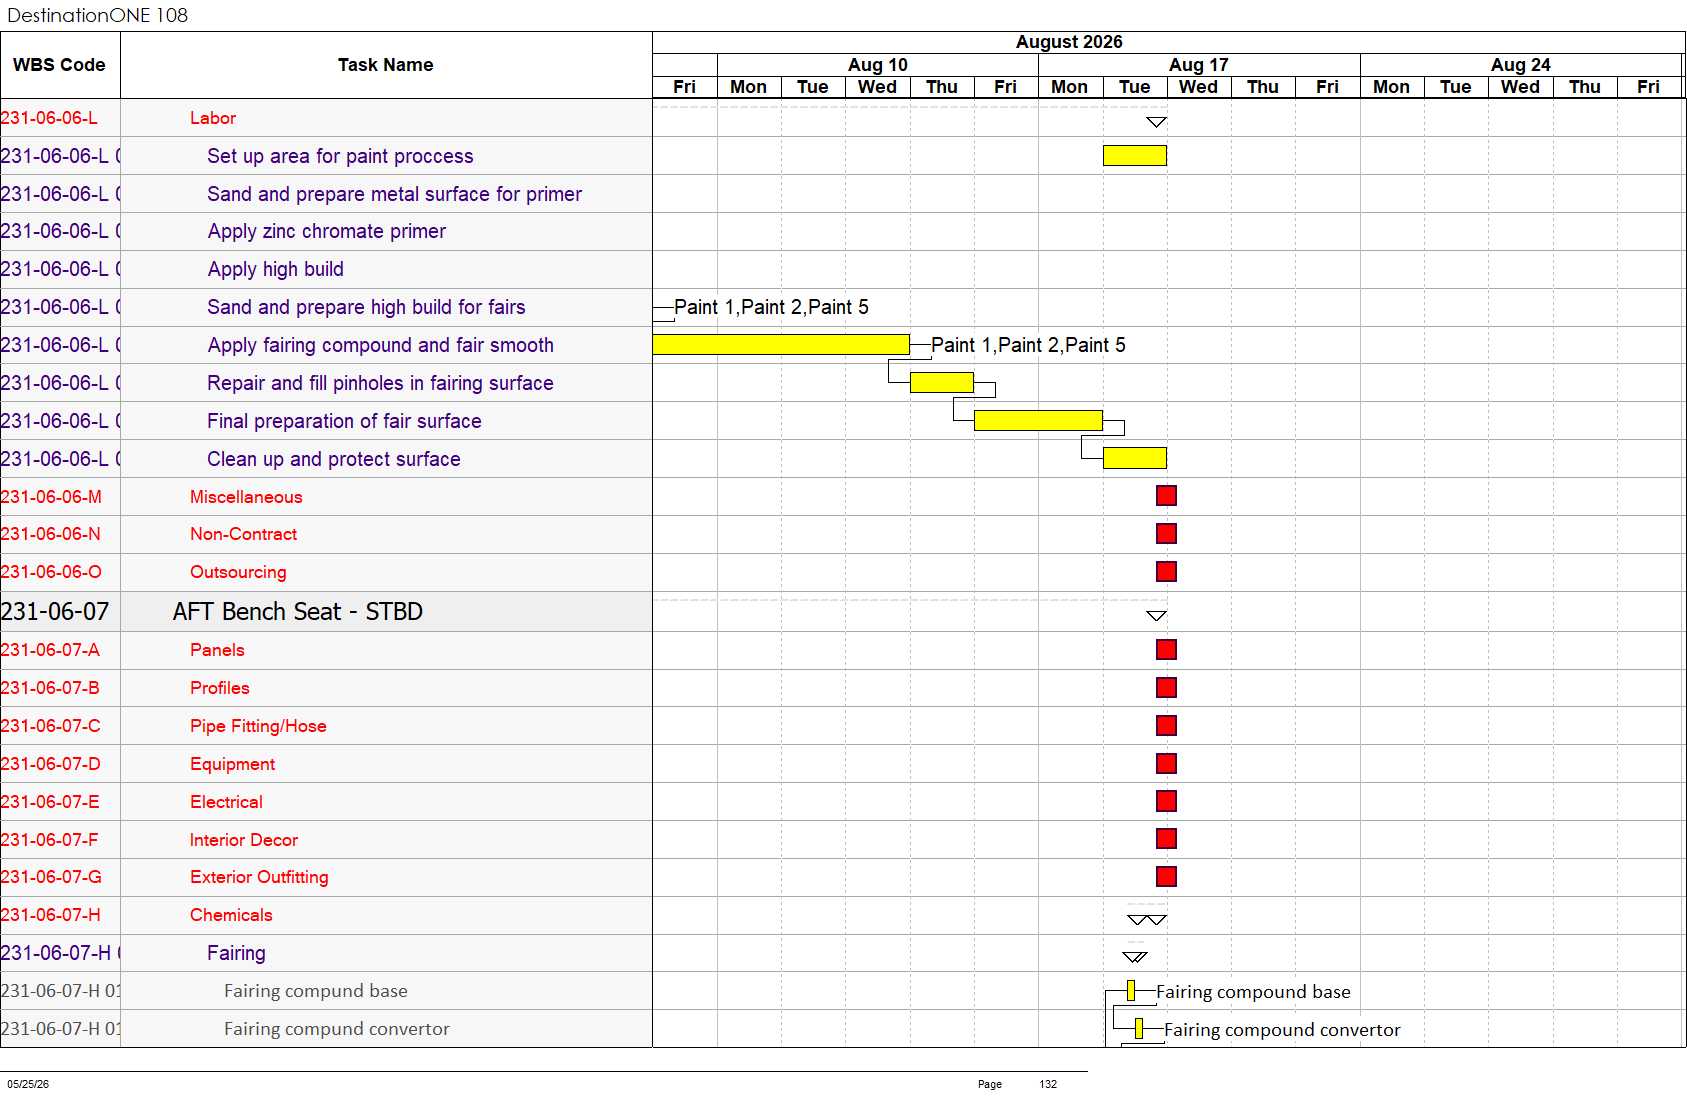This screenshot has width=1687, height=1097.
Task: Click the Aug 24 week header
Action: point(1521,65)
